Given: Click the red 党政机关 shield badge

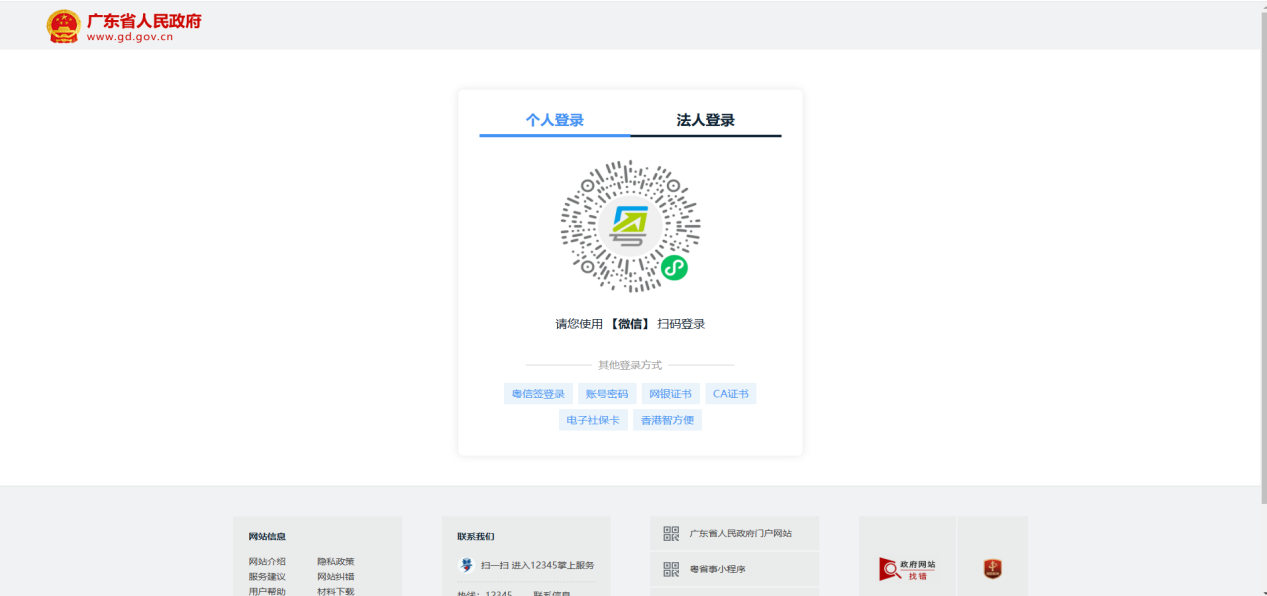Looking at the screenshot, I should (992, 569).
